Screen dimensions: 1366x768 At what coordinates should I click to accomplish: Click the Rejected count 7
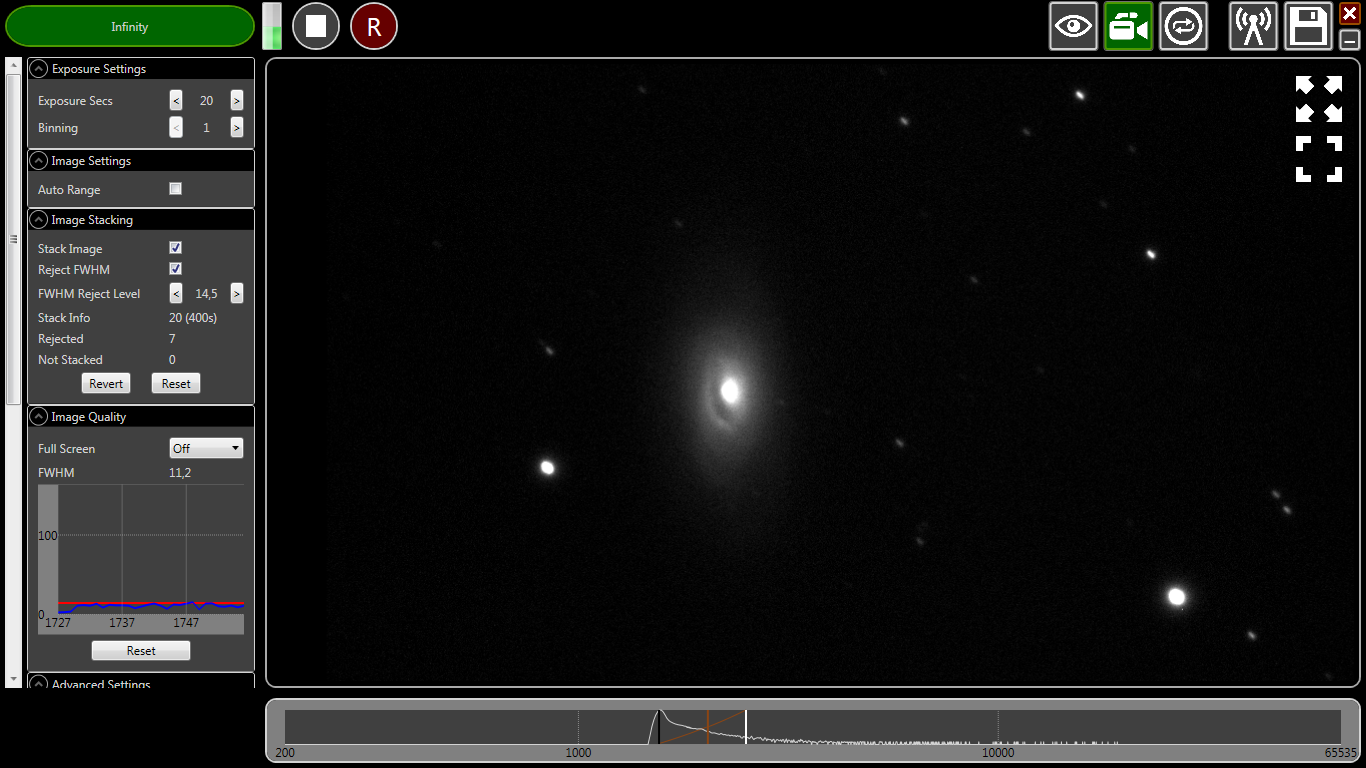(172, 339)
